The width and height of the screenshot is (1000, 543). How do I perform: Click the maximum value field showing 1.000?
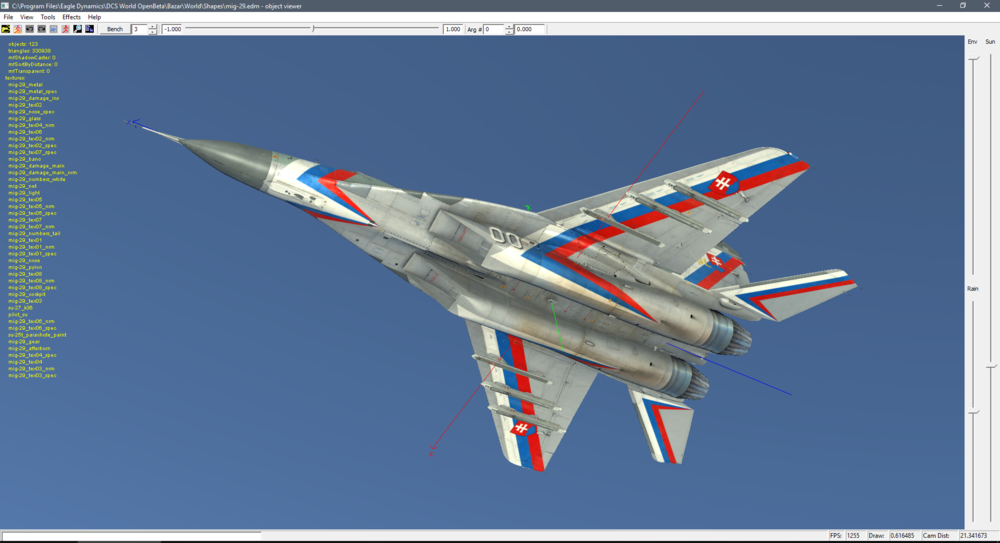(x=452, y=29)
